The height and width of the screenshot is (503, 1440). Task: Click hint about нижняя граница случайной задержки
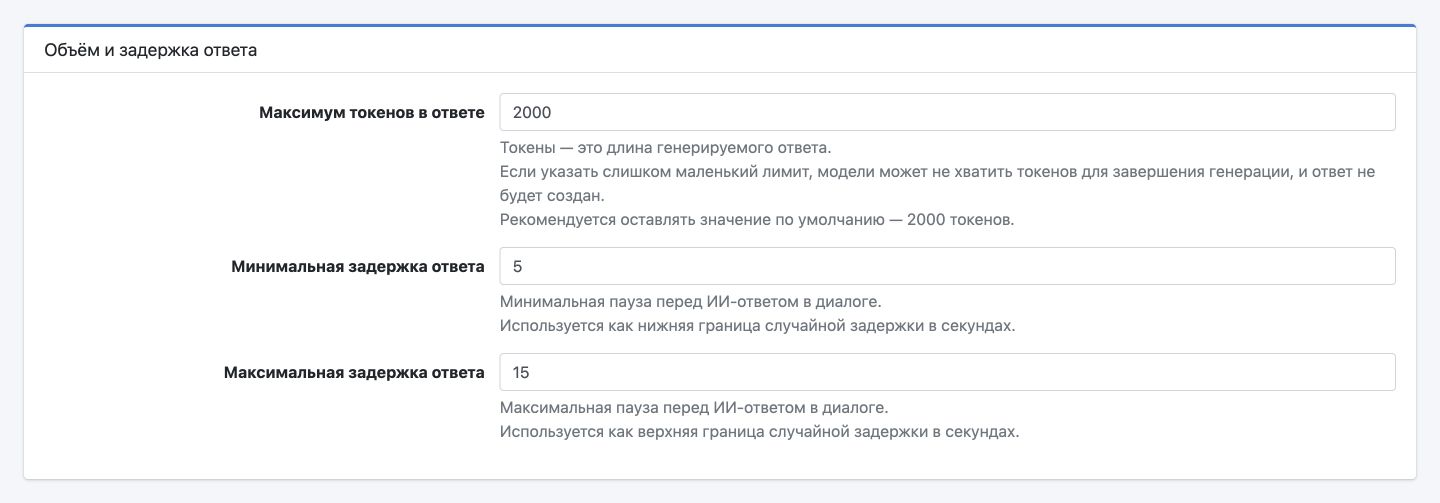coord(758,326)
